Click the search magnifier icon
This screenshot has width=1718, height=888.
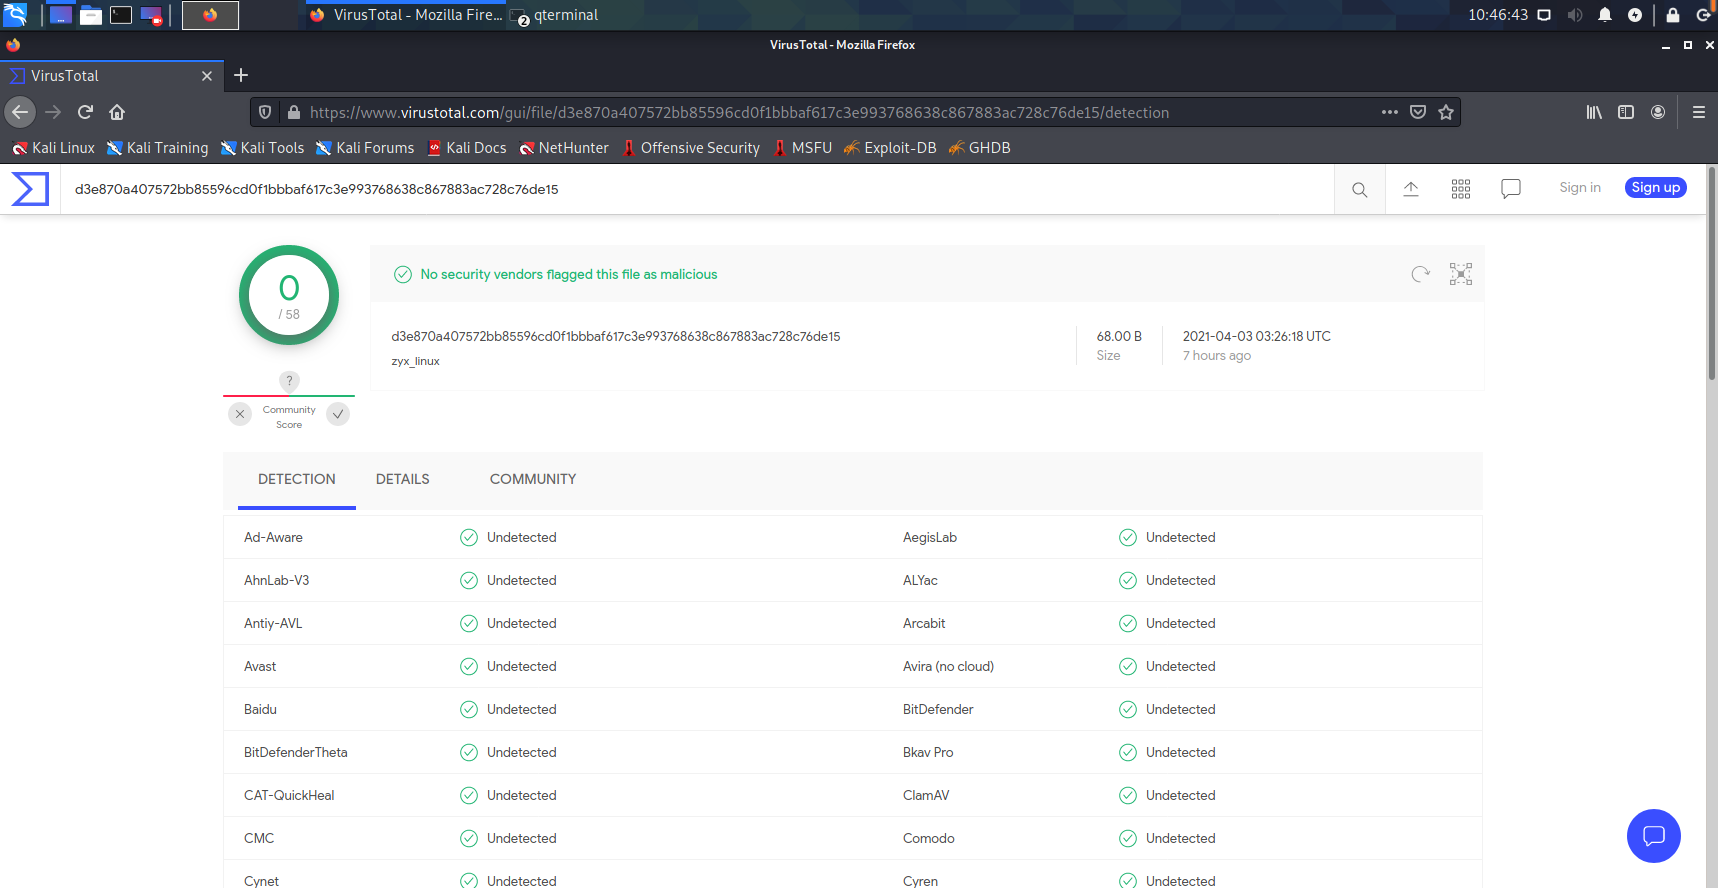pos(1360,189)
